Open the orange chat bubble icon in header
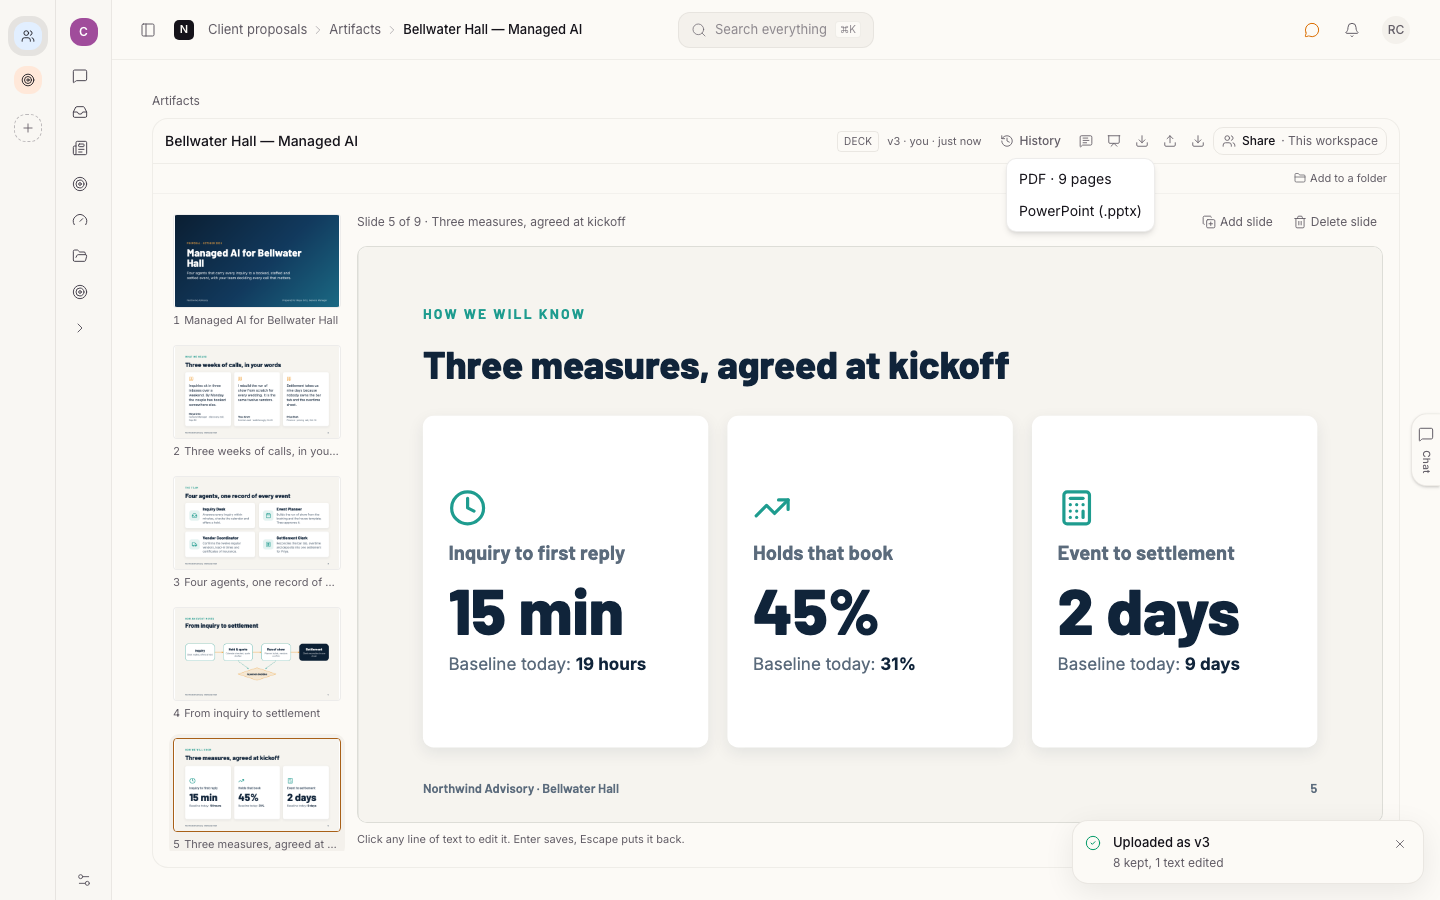The height and width of the screenshot is (900, 1440). pos(1312,30)
